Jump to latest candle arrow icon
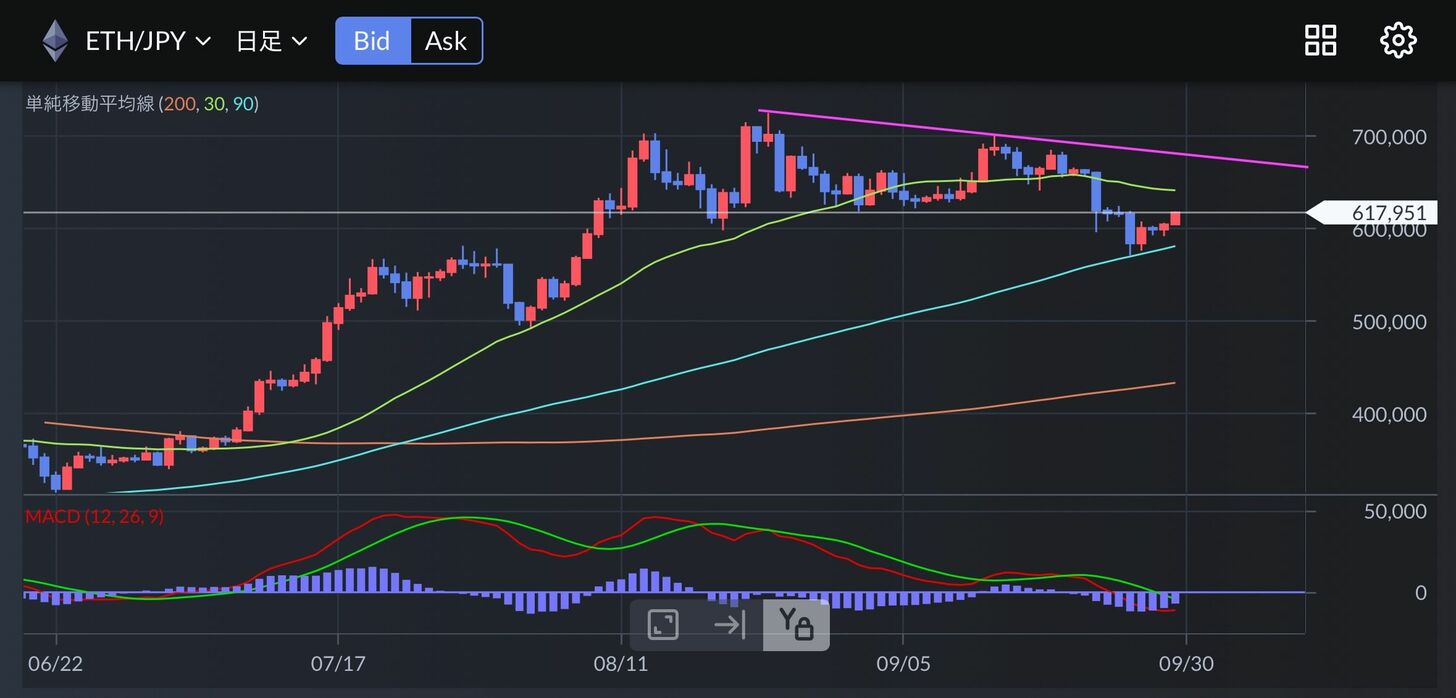Screen dimensions: 1456x698 (730, 625)
